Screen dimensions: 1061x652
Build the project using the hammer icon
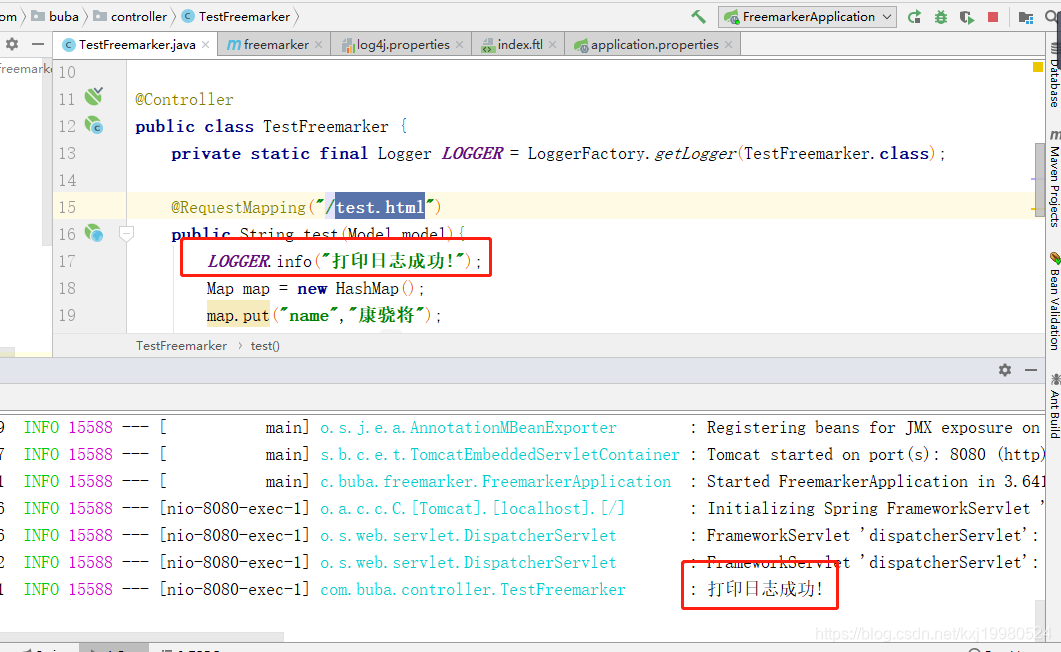(699, 16)
